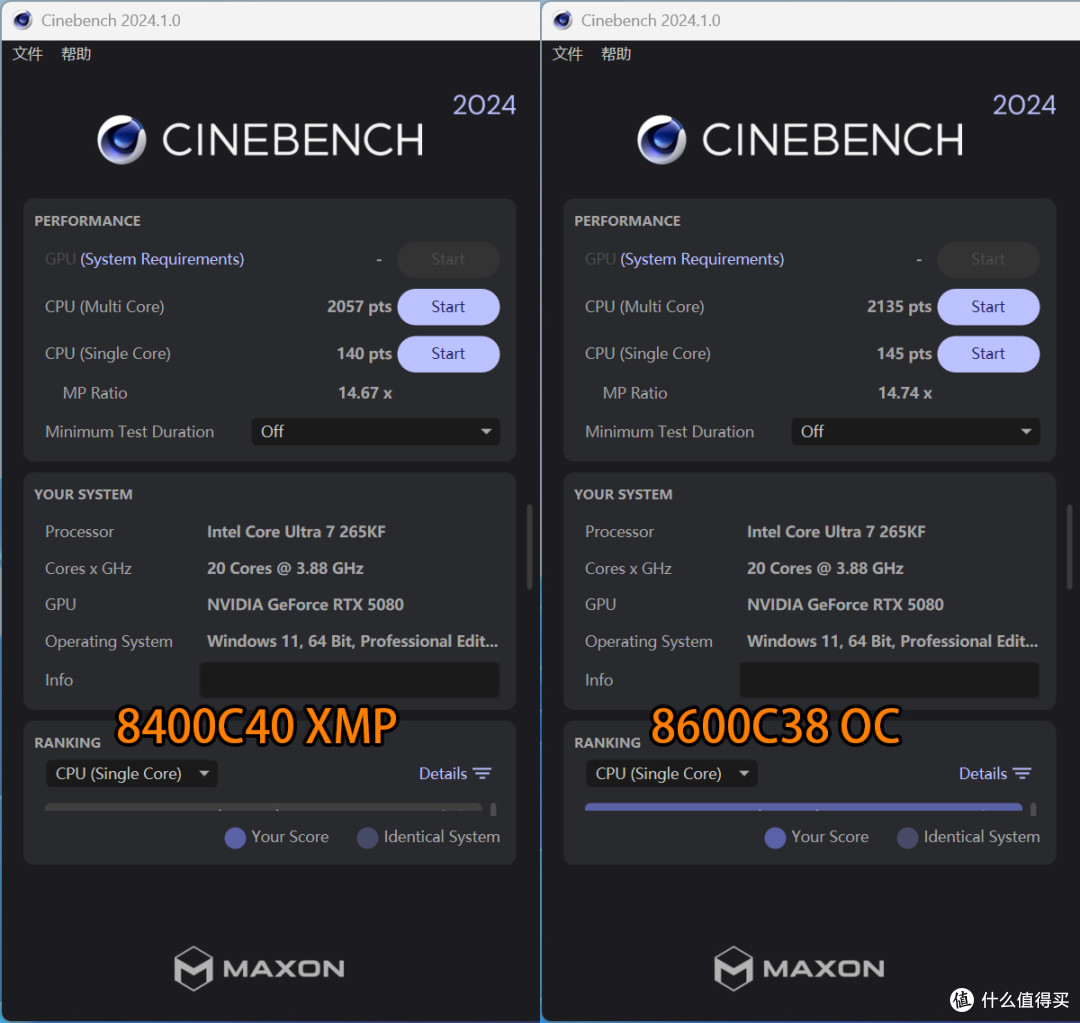Start the CPU Multi Core test in right window

tap(988, 307)
